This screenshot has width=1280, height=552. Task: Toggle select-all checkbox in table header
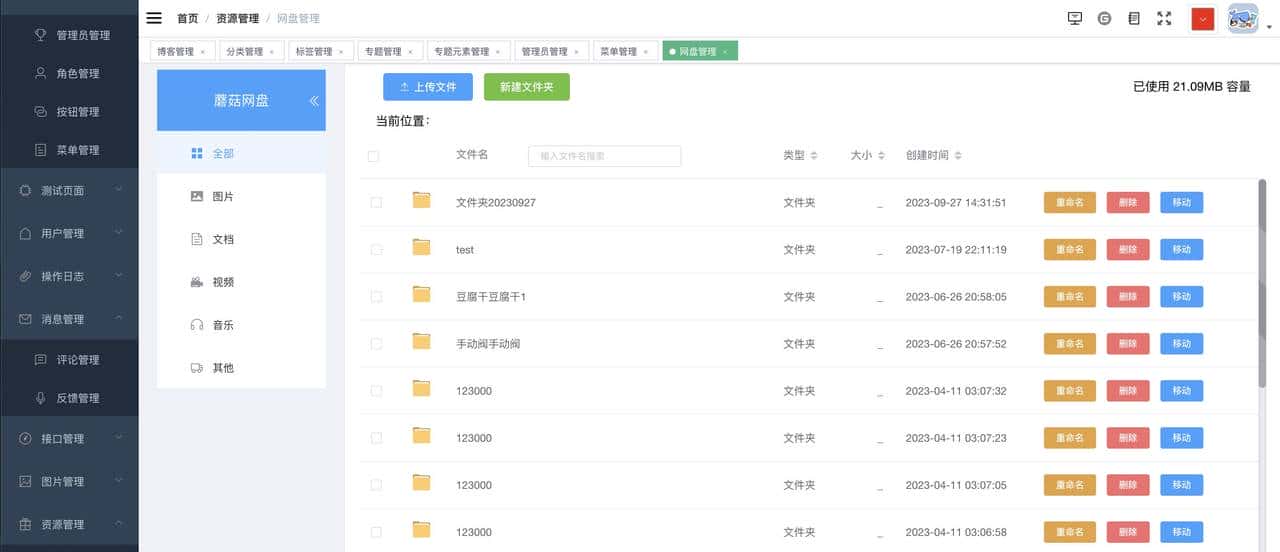pos(374,156)
